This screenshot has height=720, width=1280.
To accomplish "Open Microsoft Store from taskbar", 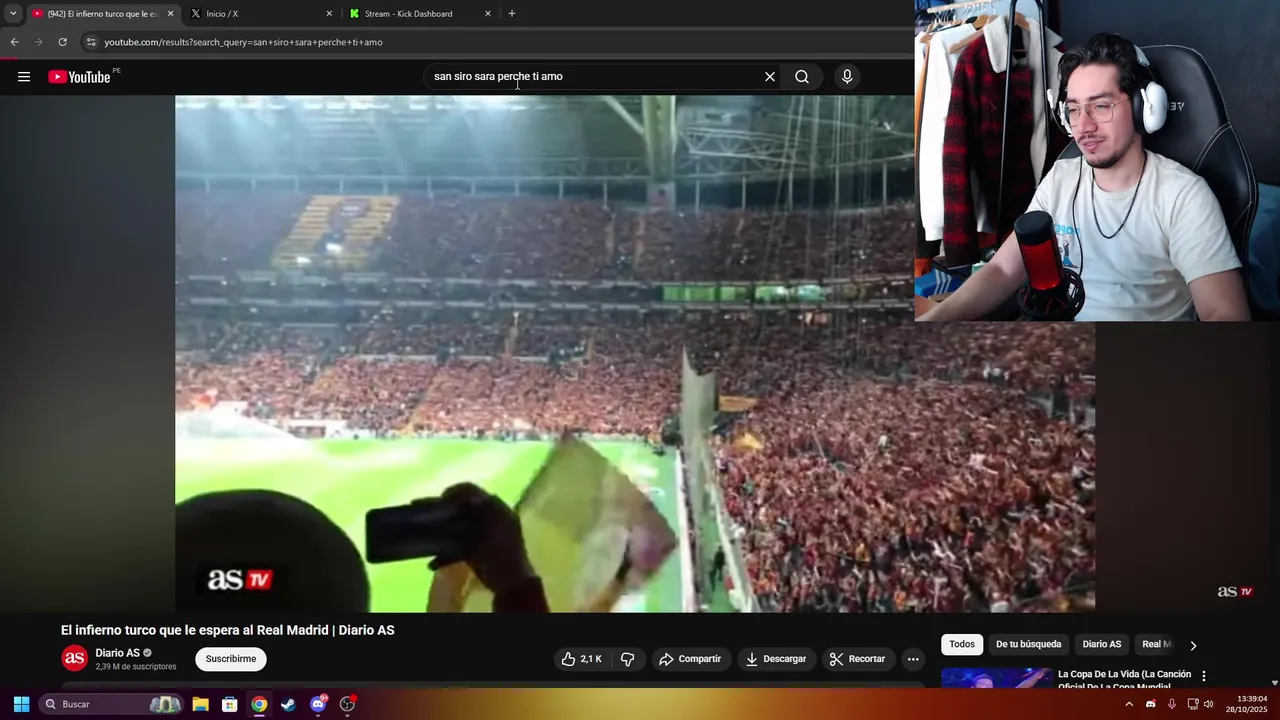I will [230, 704].
